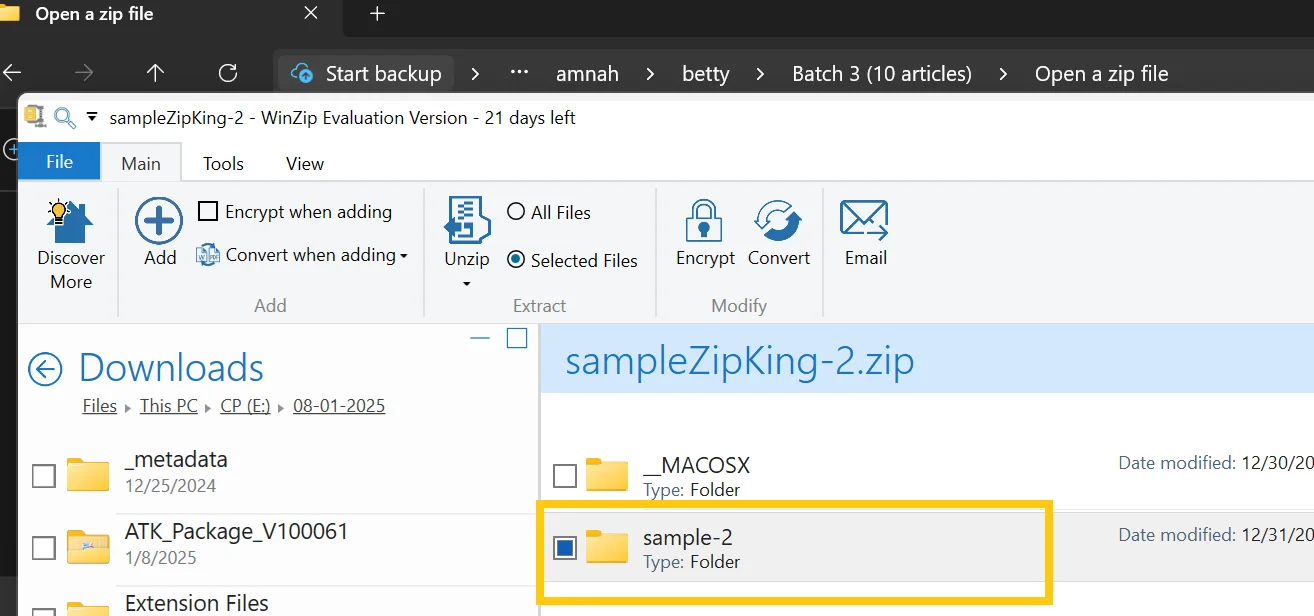Uncheck the sample-2 folder checkbox
The width and height of the screenshot is (1314, 616).
click(565, 548)
